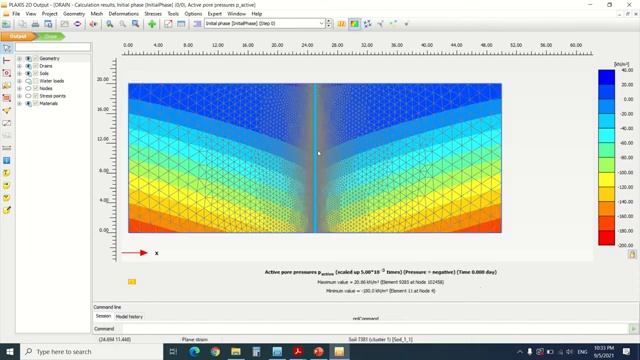The height and width of the screenshot is (360, 640).
Task: Select the cross section line tool
Action: 7,61
